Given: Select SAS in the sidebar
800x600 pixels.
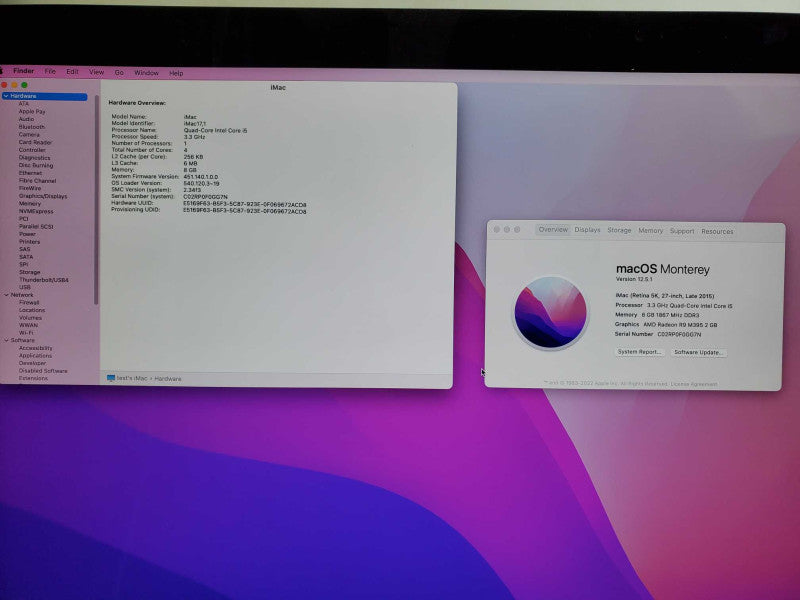Looking at the screenshot, I should point(25,249).
